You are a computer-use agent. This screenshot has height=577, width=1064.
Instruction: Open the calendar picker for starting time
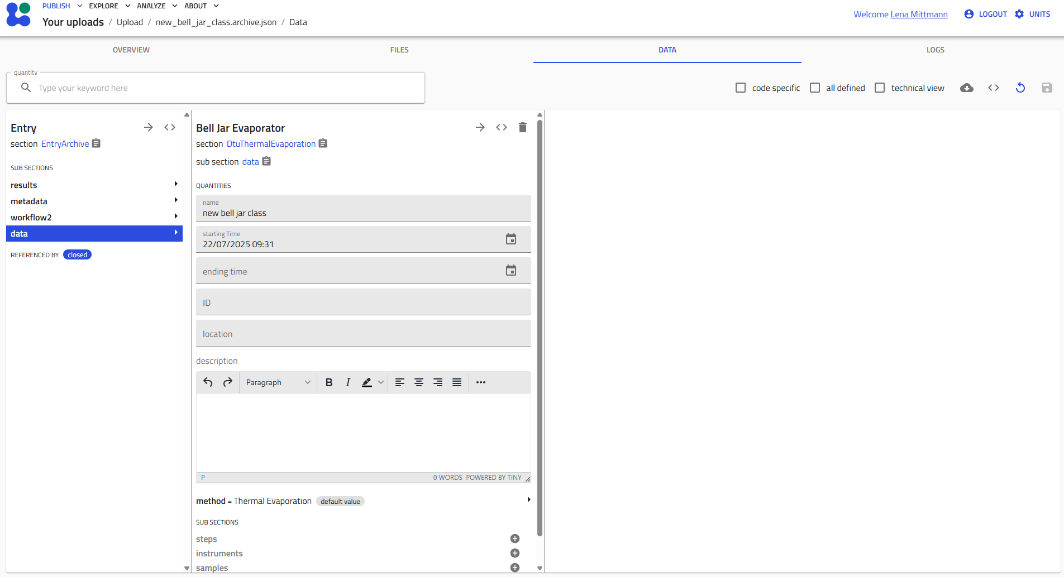point(511,240)
